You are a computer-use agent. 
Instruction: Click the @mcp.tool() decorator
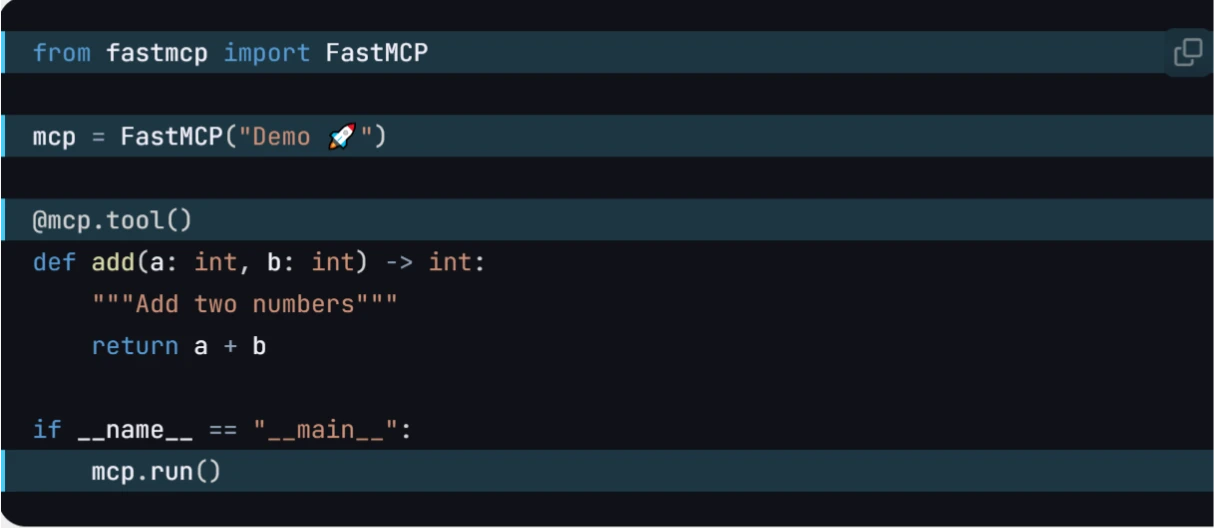112,220
